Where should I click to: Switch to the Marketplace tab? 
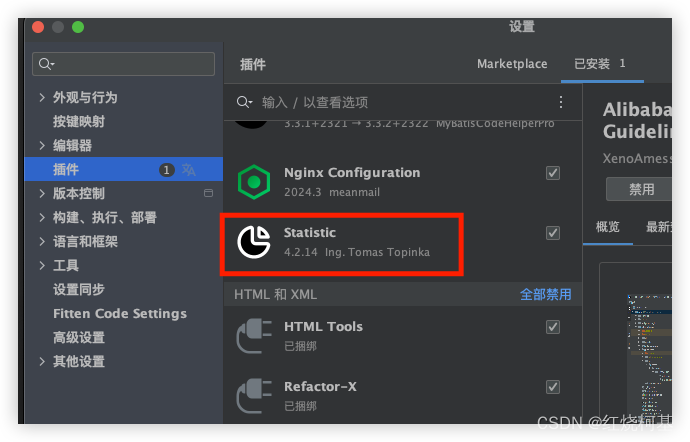coord(512,64)
